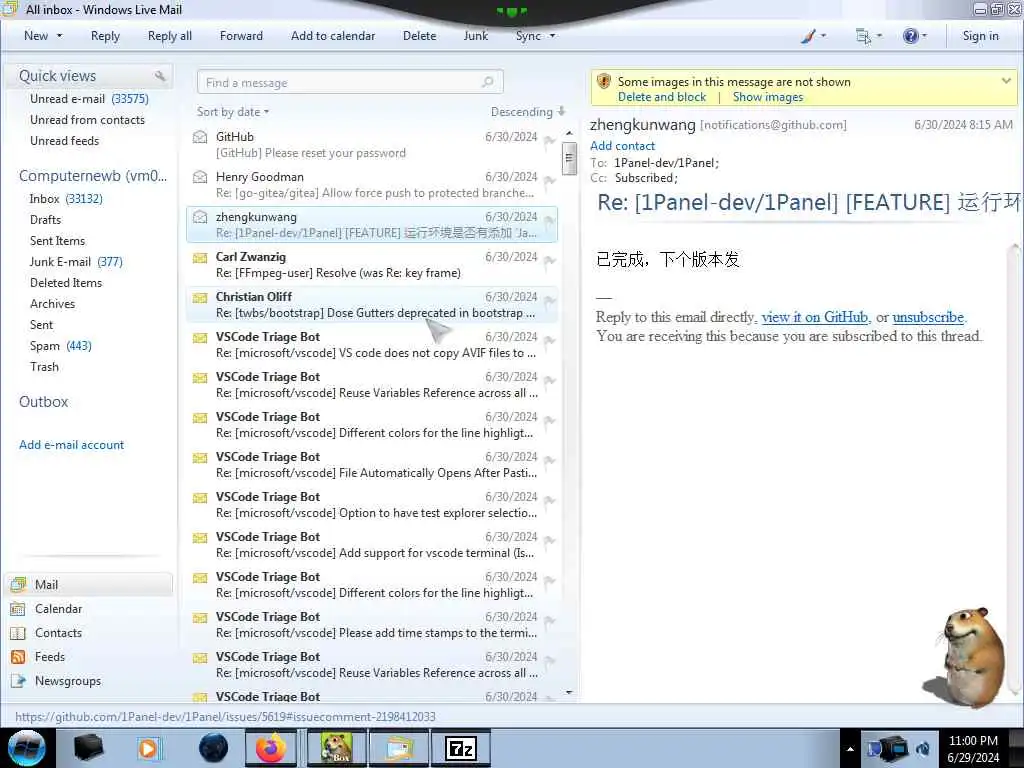Open the blue Help question-mark icon
This screenshot has width=1024, height=768.
point(910,37)
